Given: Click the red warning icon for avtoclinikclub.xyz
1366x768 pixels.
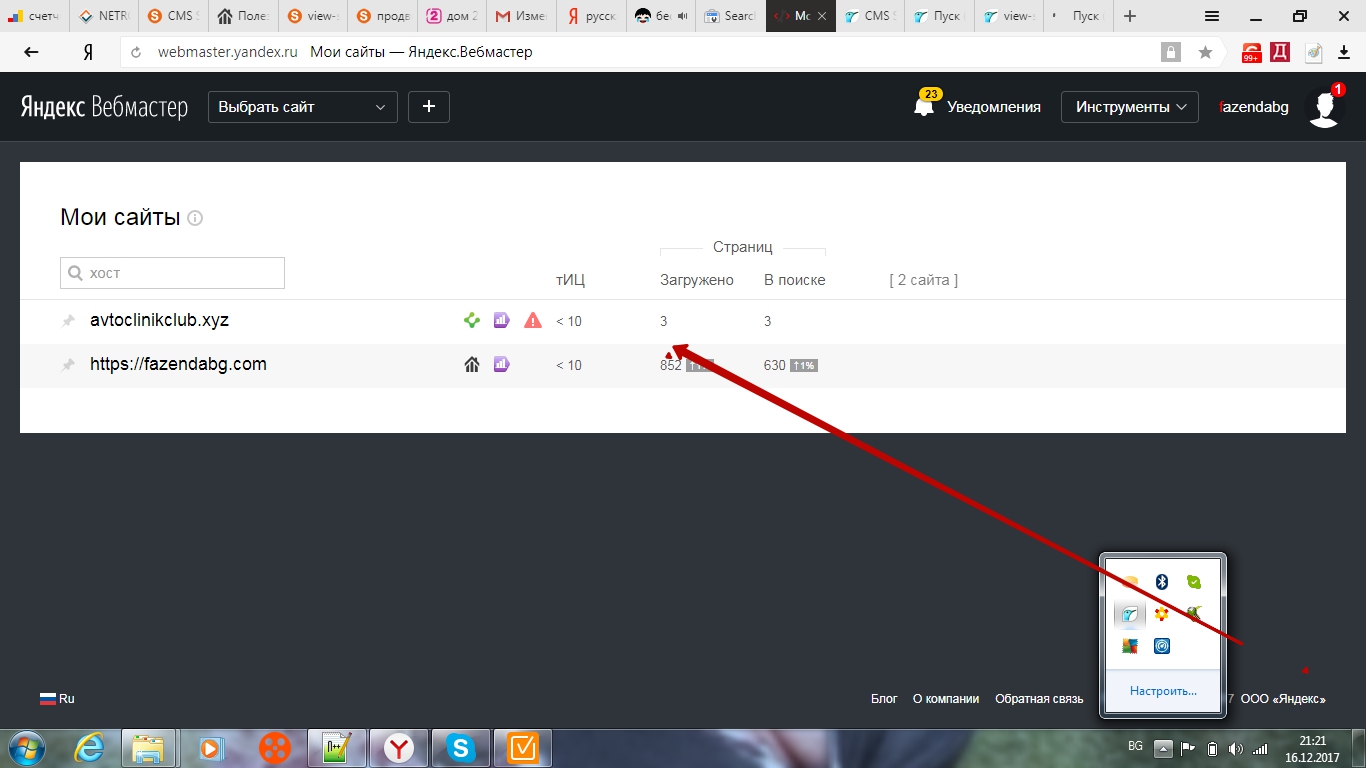Looking at the screenshot, I should pyautogui.click(x=533, y=321).
